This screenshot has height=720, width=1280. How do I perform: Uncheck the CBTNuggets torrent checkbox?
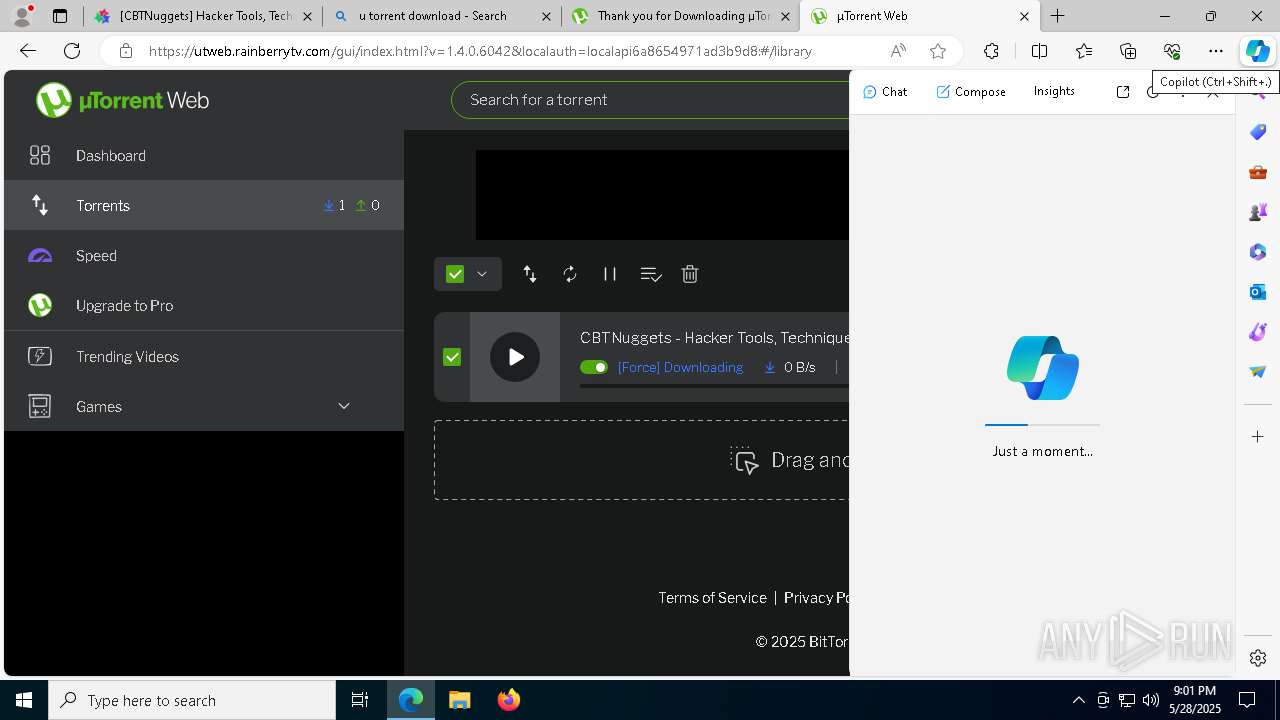pos(452,357)
